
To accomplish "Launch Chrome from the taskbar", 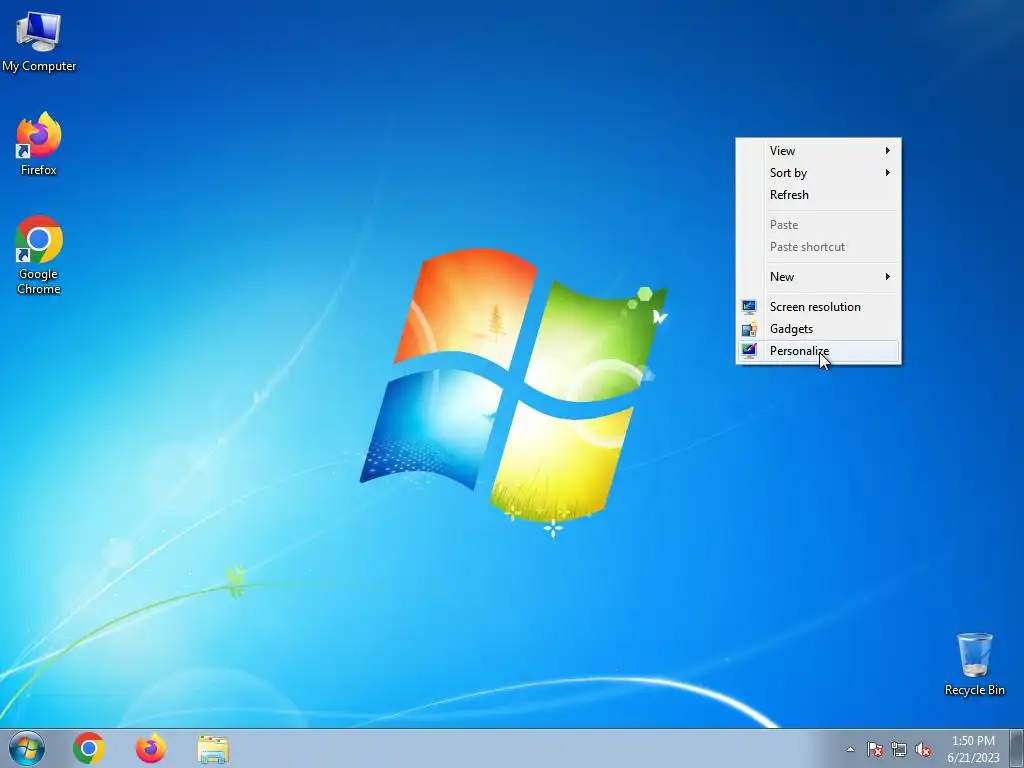I will click(x=89, y=748).
